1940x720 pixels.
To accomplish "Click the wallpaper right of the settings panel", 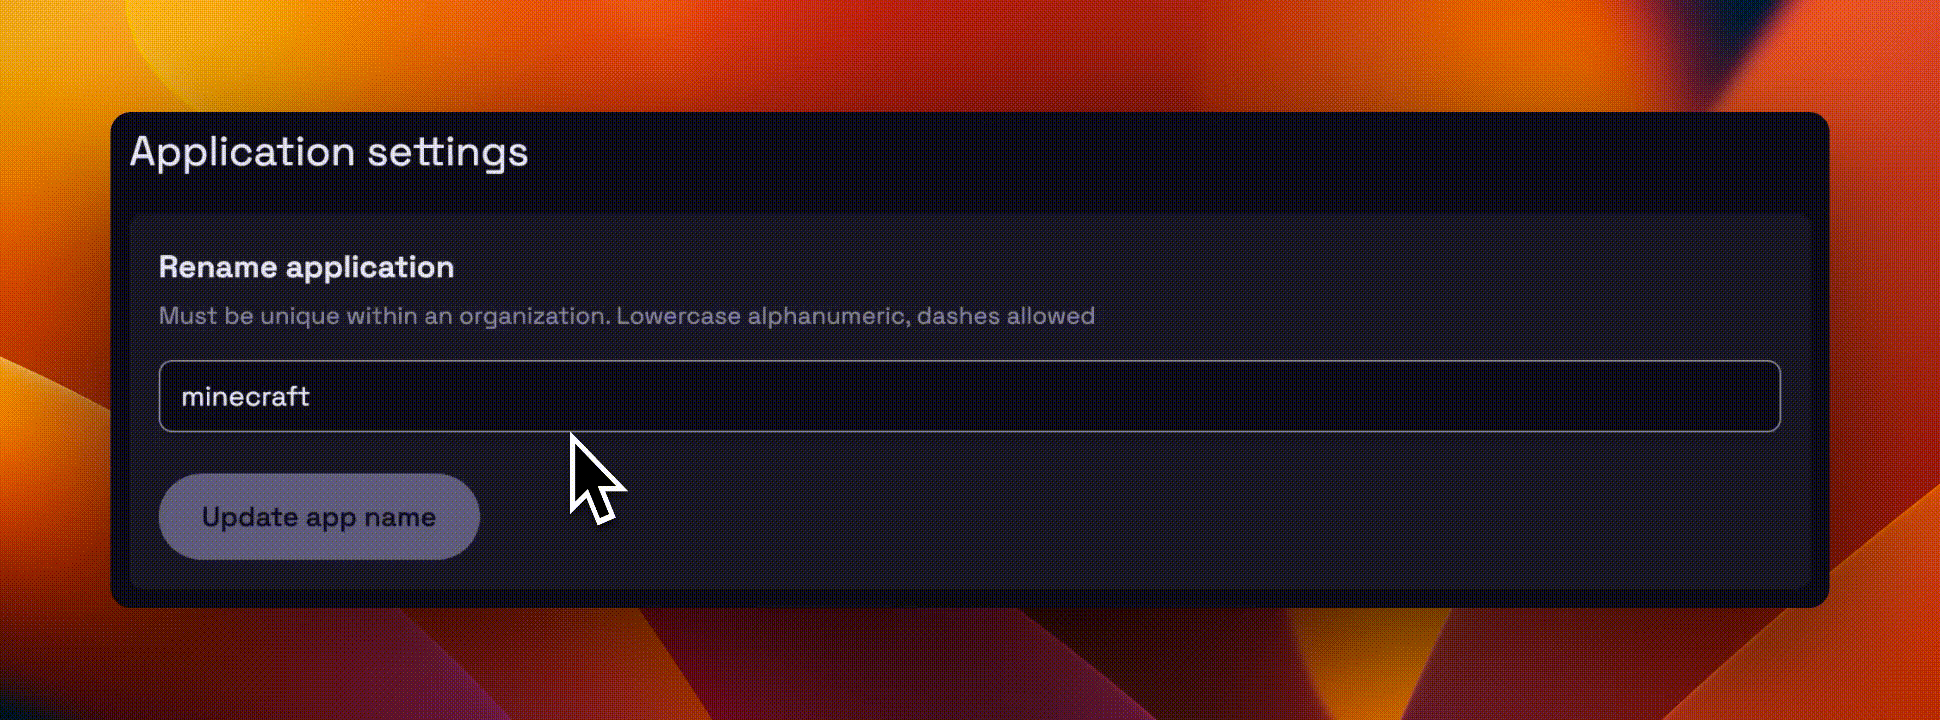I will point(1885,360).
